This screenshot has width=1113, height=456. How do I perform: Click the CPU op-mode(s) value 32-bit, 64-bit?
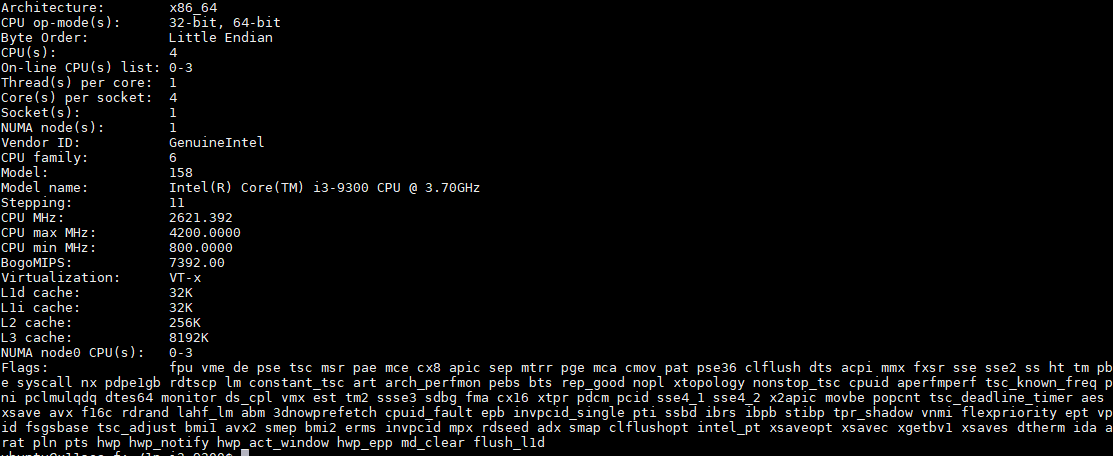click(225, 23)
